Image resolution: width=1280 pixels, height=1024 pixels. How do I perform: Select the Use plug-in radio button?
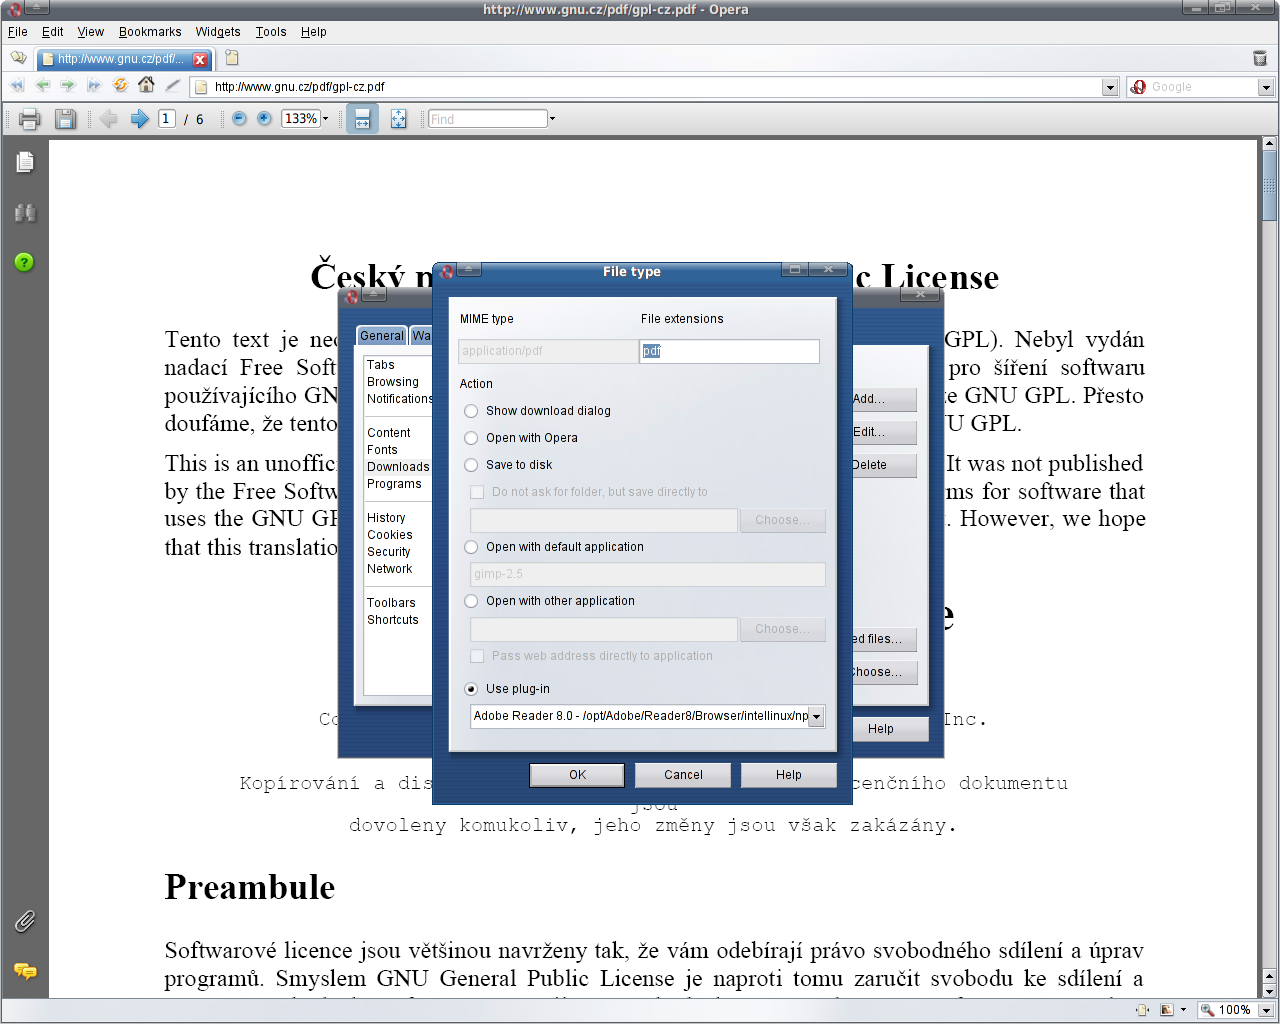point(471,689)
